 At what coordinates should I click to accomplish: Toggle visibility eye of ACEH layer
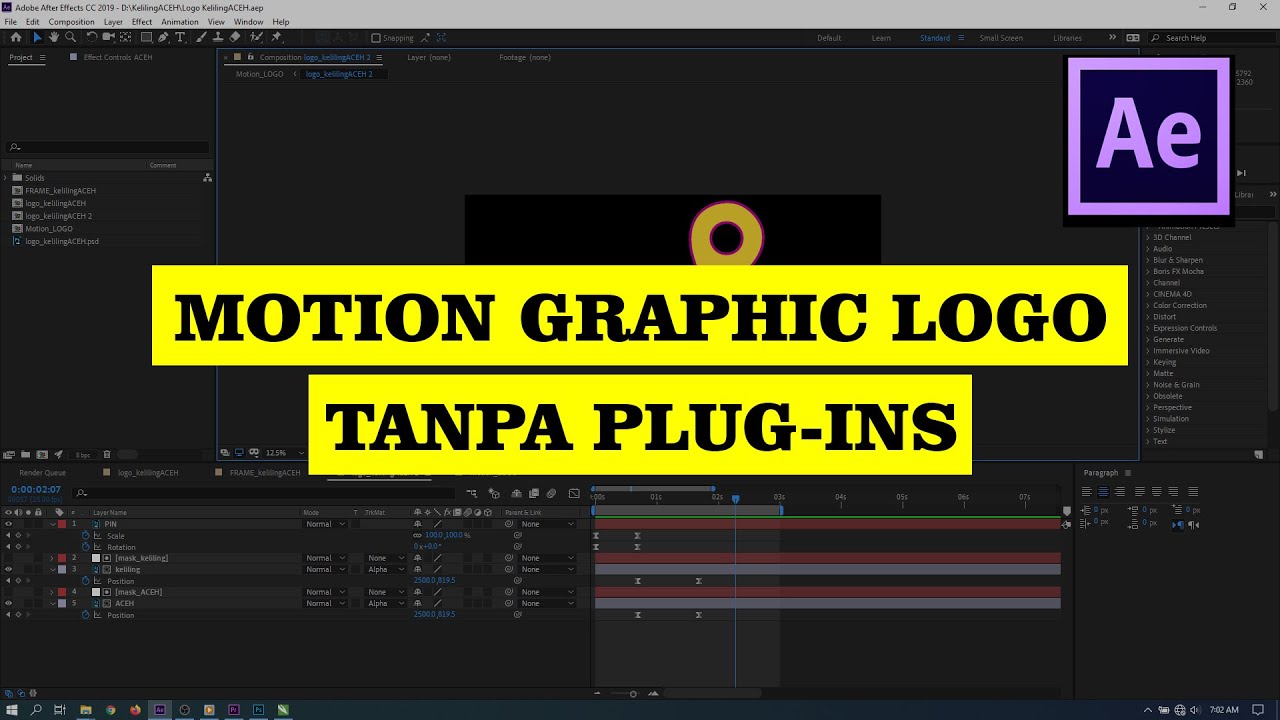8,603
